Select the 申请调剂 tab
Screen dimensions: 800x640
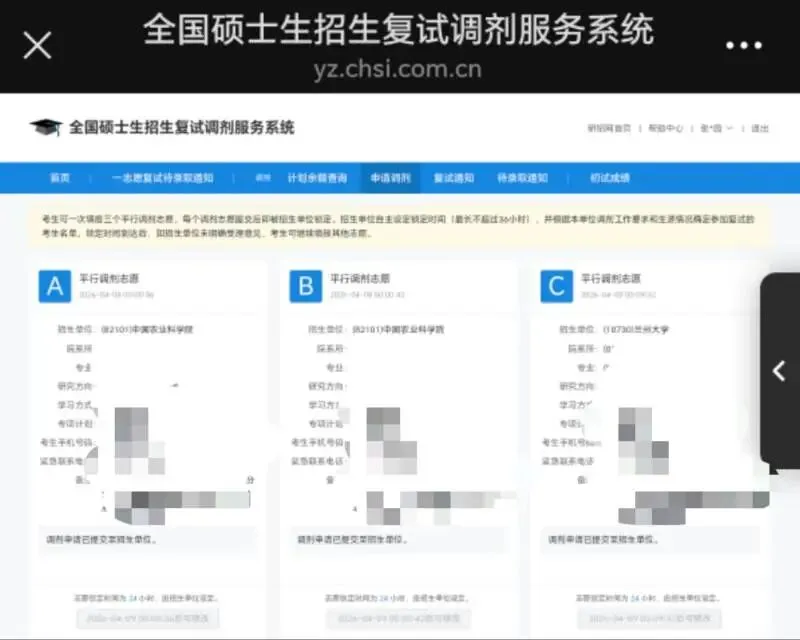(390, 178)
